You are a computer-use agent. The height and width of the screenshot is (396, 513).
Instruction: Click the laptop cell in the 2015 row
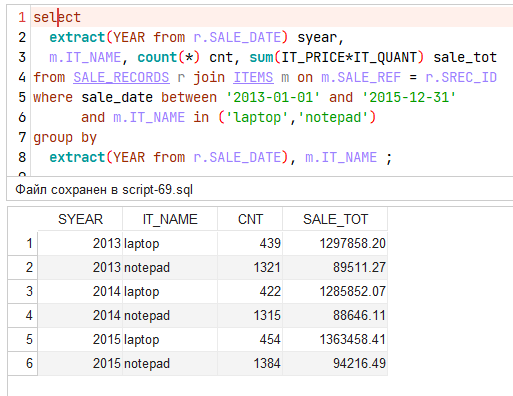[x=170, y=339]
